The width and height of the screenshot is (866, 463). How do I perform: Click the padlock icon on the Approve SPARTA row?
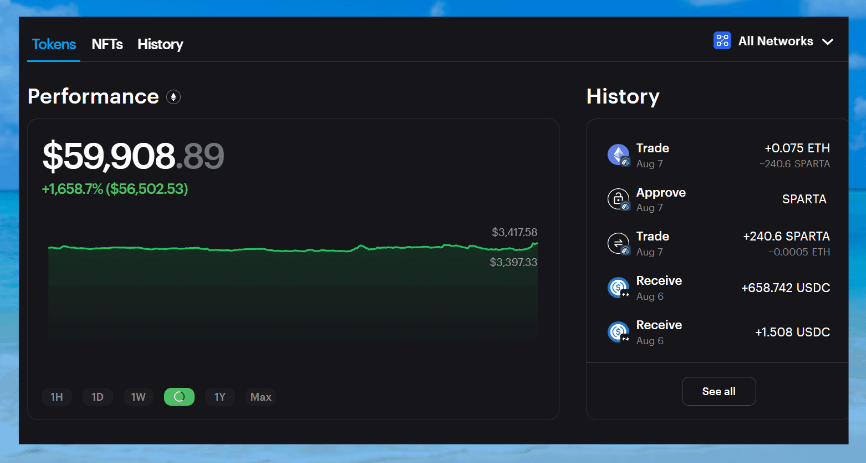(x=618, y=199)
